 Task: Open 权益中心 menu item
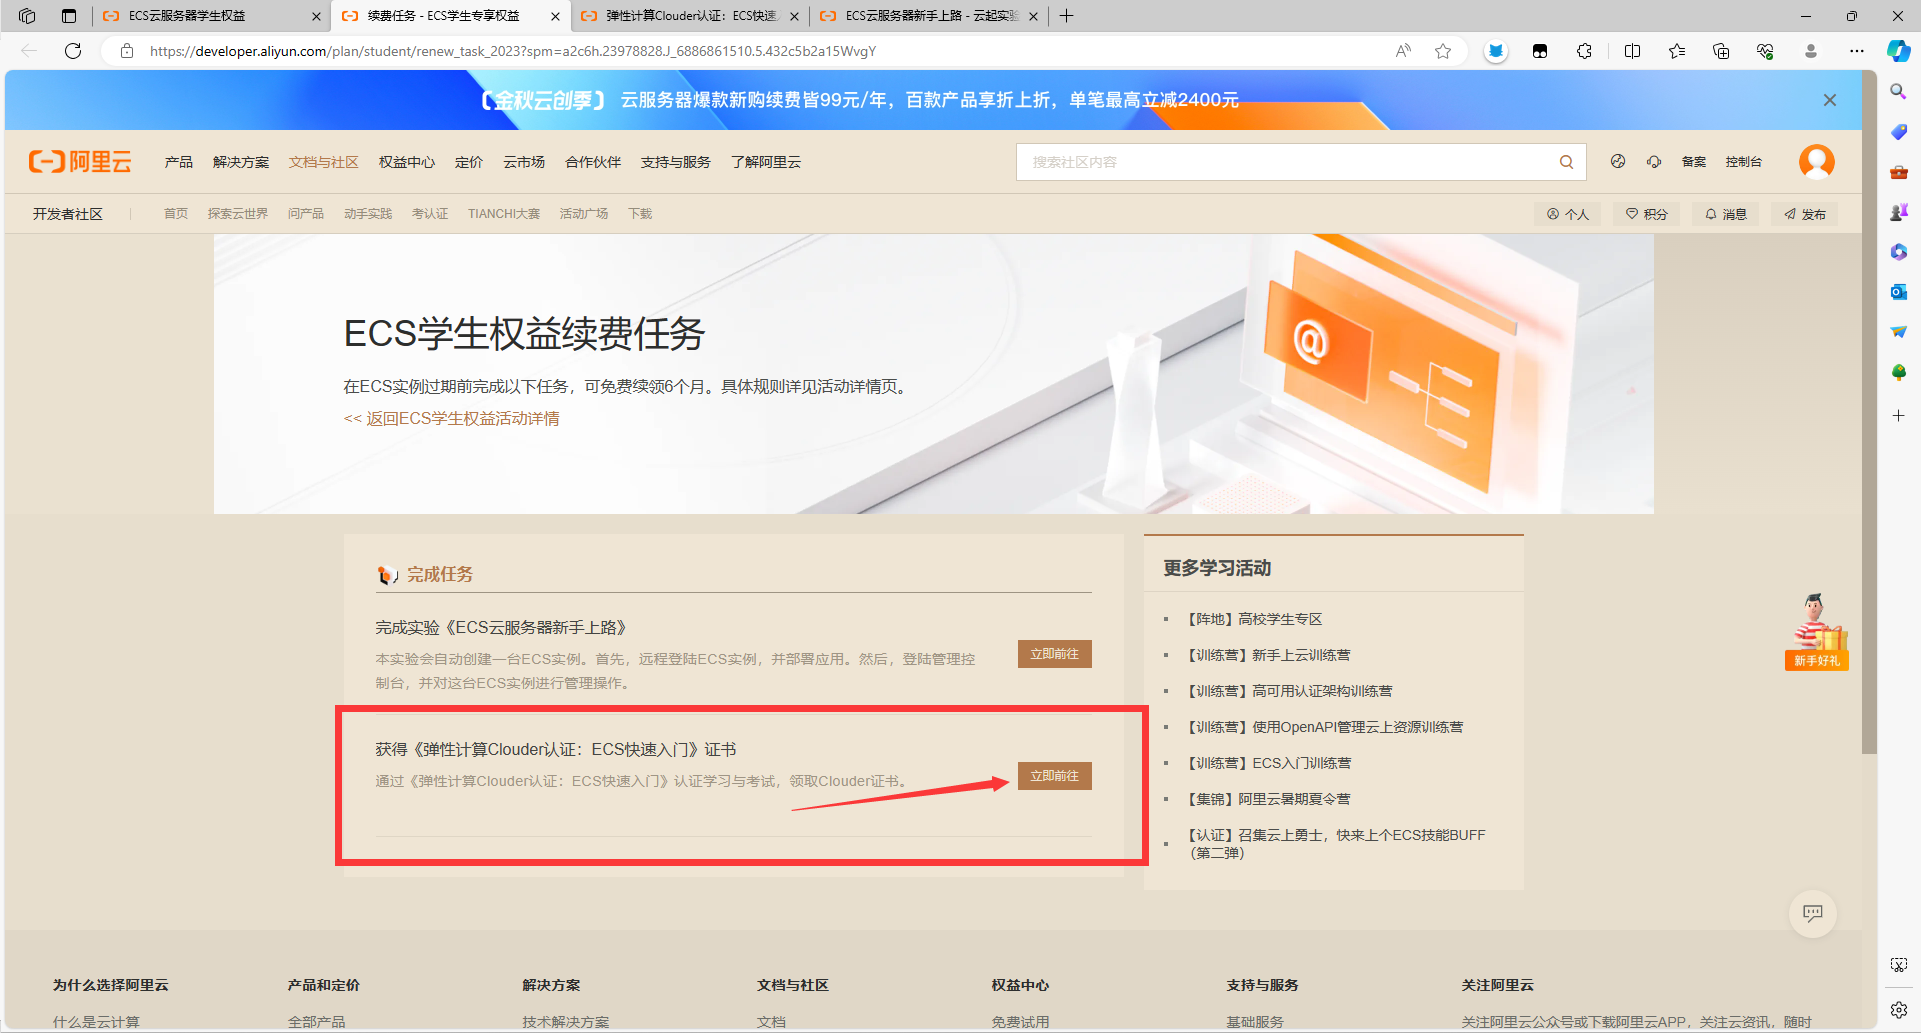click(x=407, y=162)
